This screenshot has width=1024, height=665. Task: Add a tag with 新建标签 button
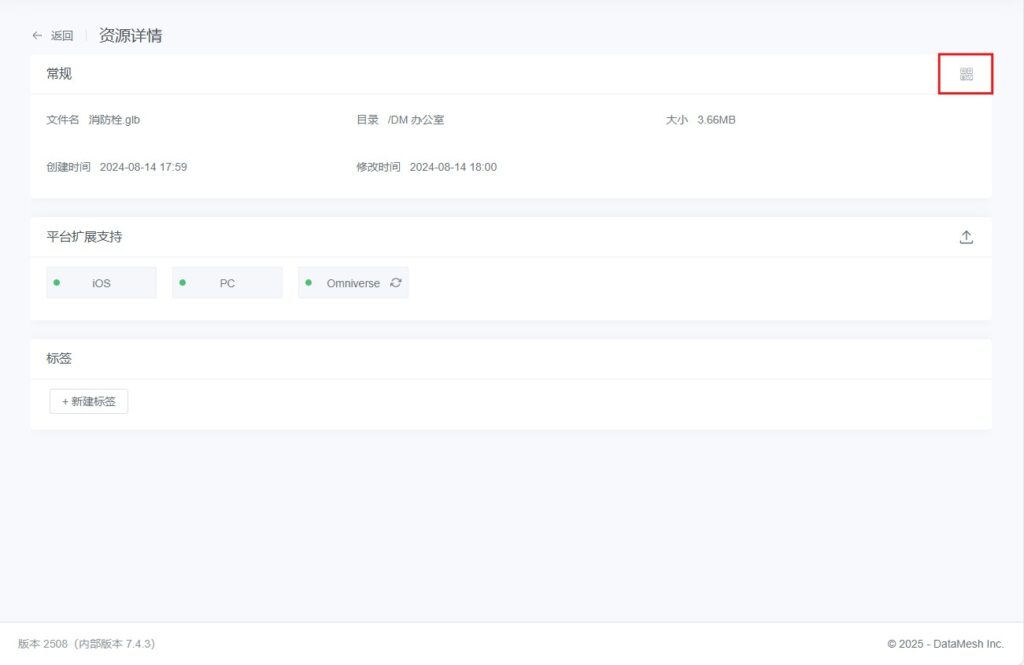(x=89, y=401)
